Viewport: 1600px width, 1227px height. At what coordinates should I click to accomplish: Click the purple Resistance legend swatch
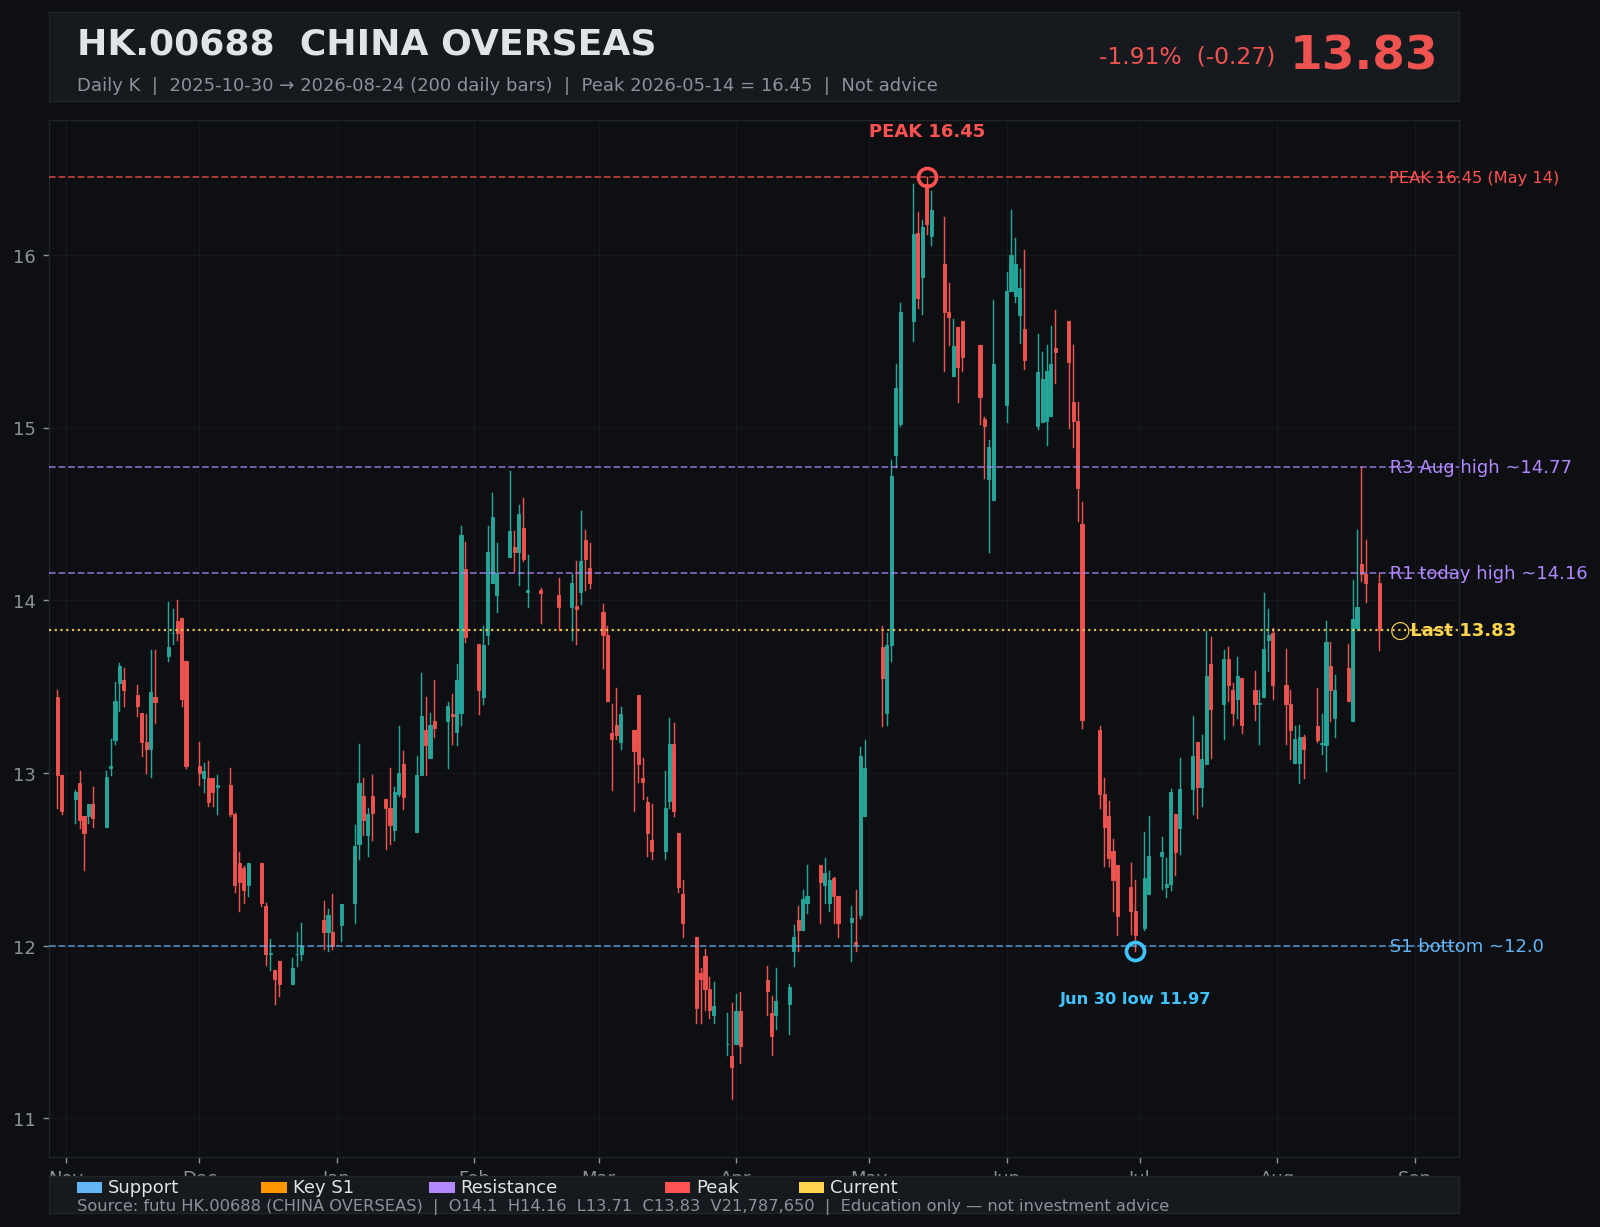point(441,1187)
